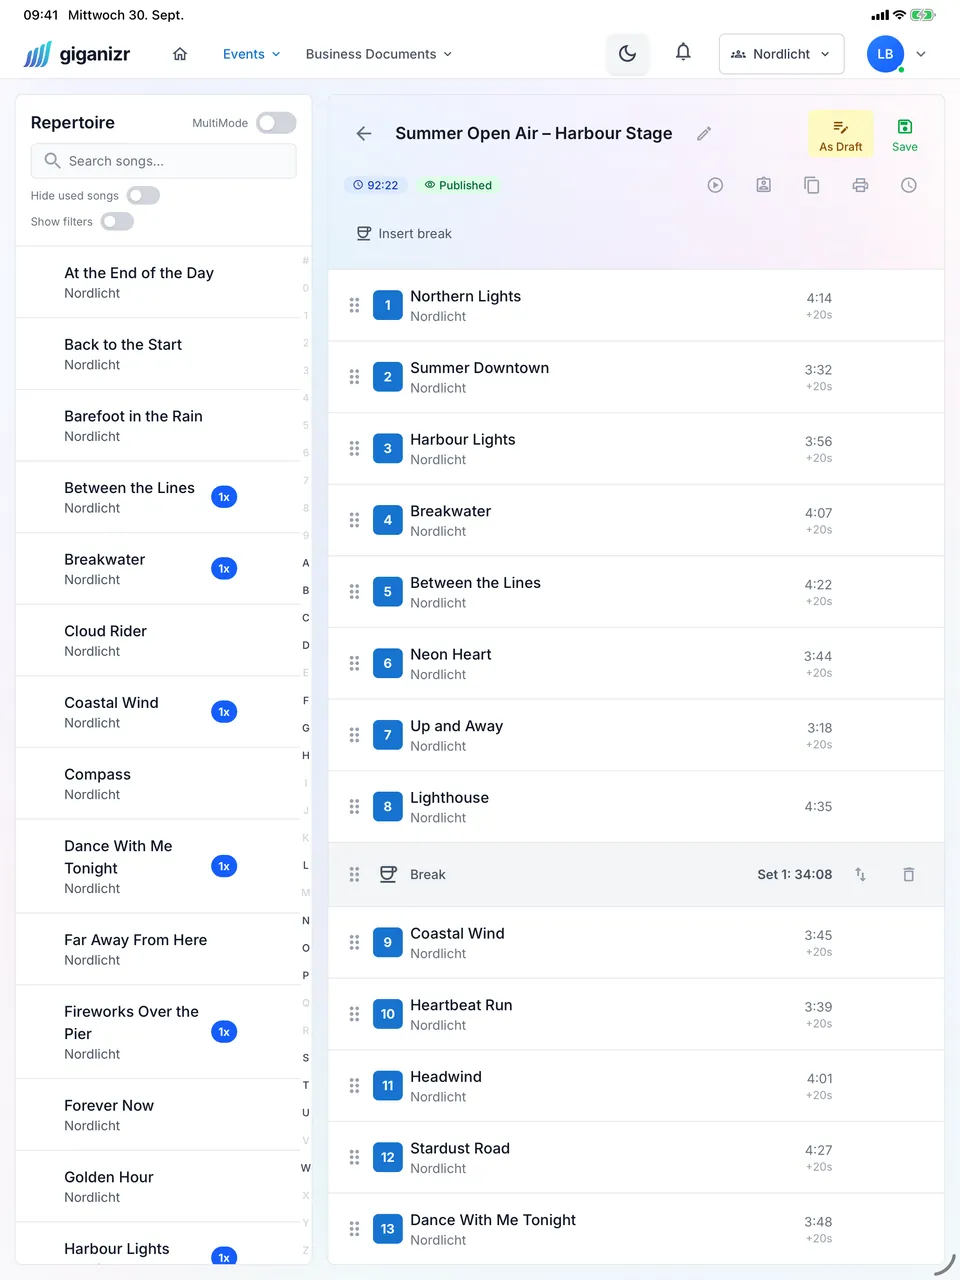This screenshot has height=1280, width=960.
Task: Print the setlist
Action: tap(860, 185)
